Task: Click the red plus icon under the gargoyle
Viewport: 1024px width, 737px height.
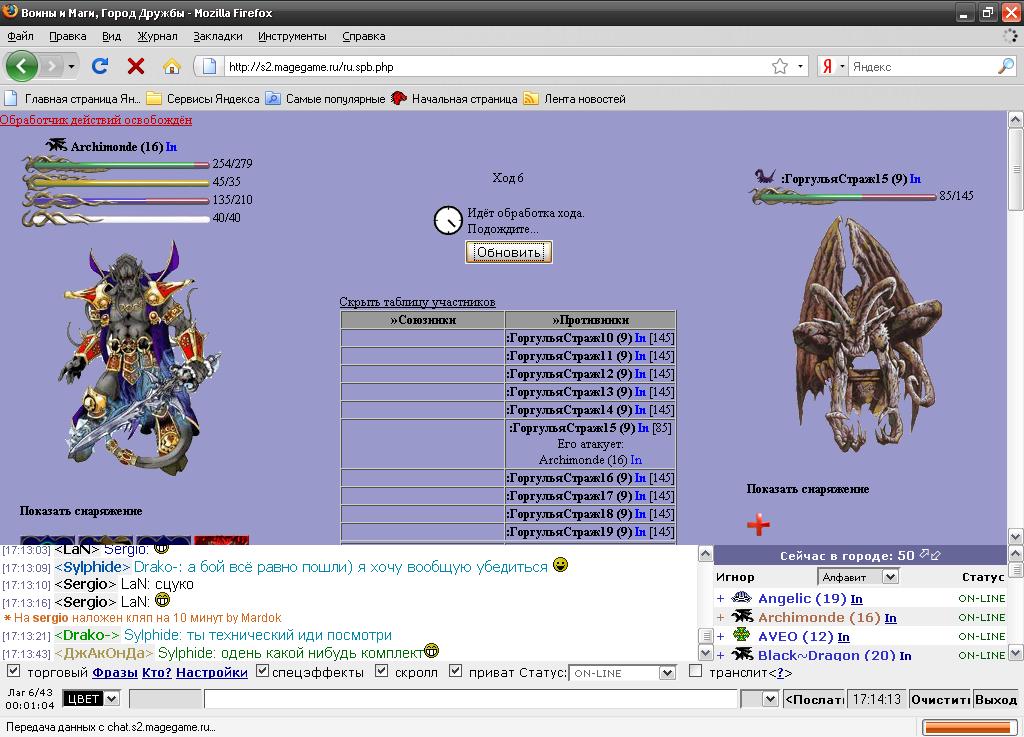Action: (x=758, y=524)
